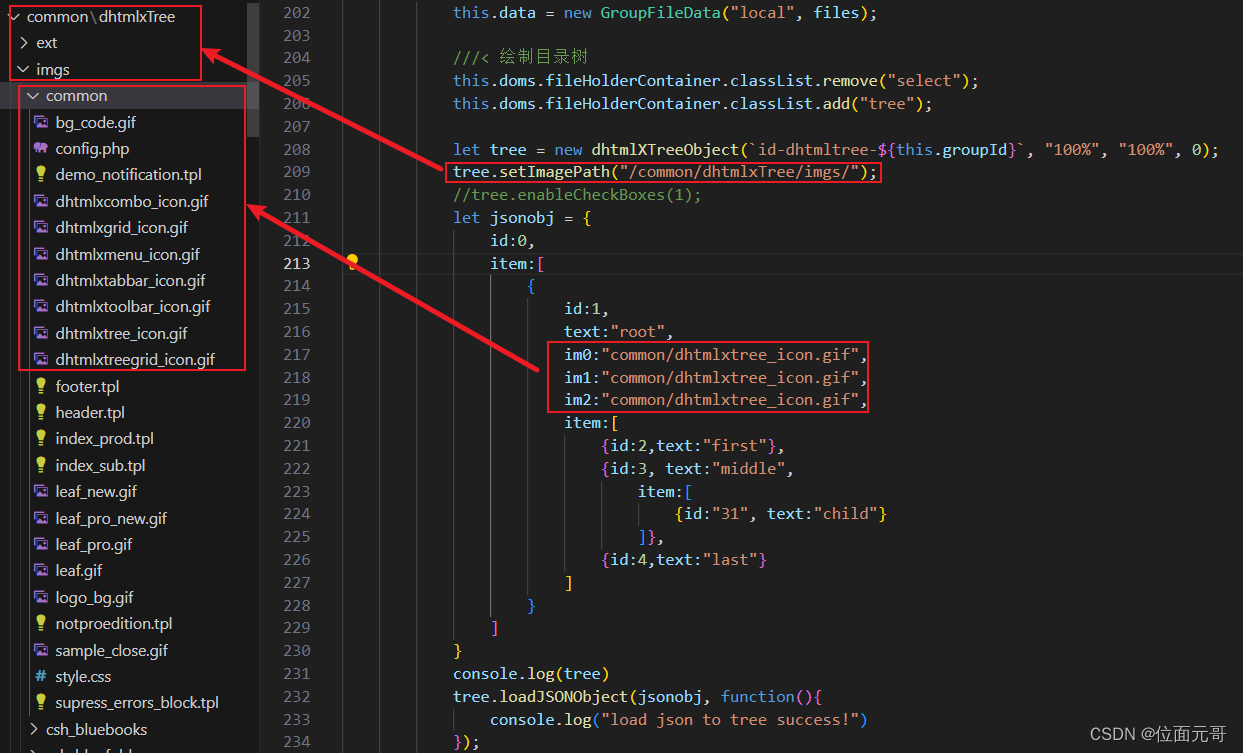Open the style.css file
The height and width of the screenshot is (753, 1243).
(83, 677)
